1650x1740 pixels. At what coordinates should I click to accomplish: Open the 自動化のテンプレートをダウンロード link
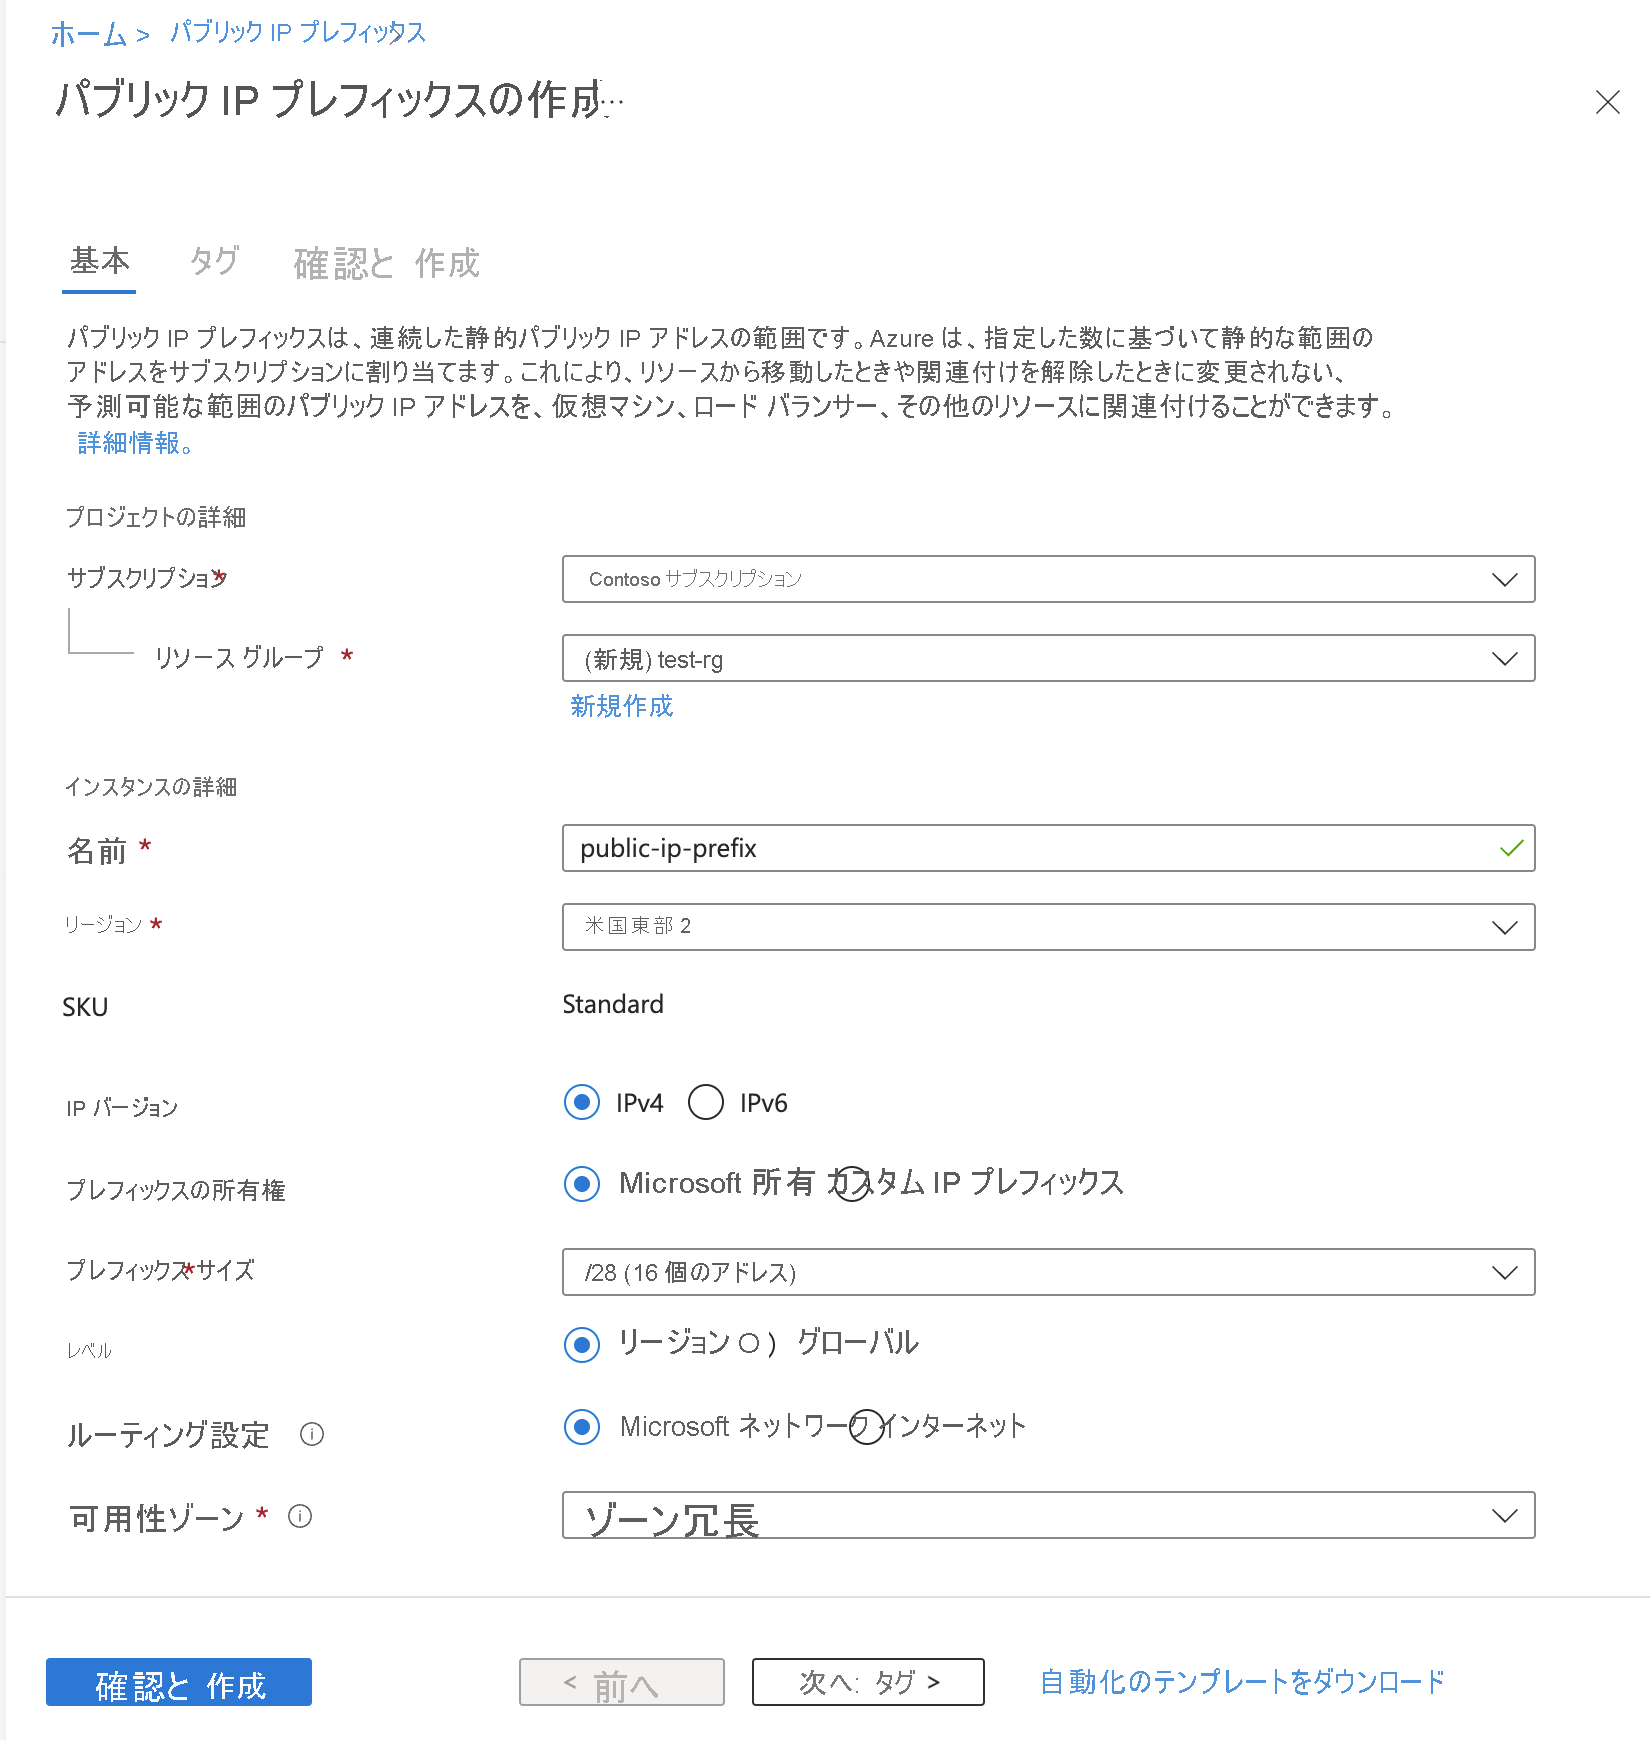point(1242,1682)
